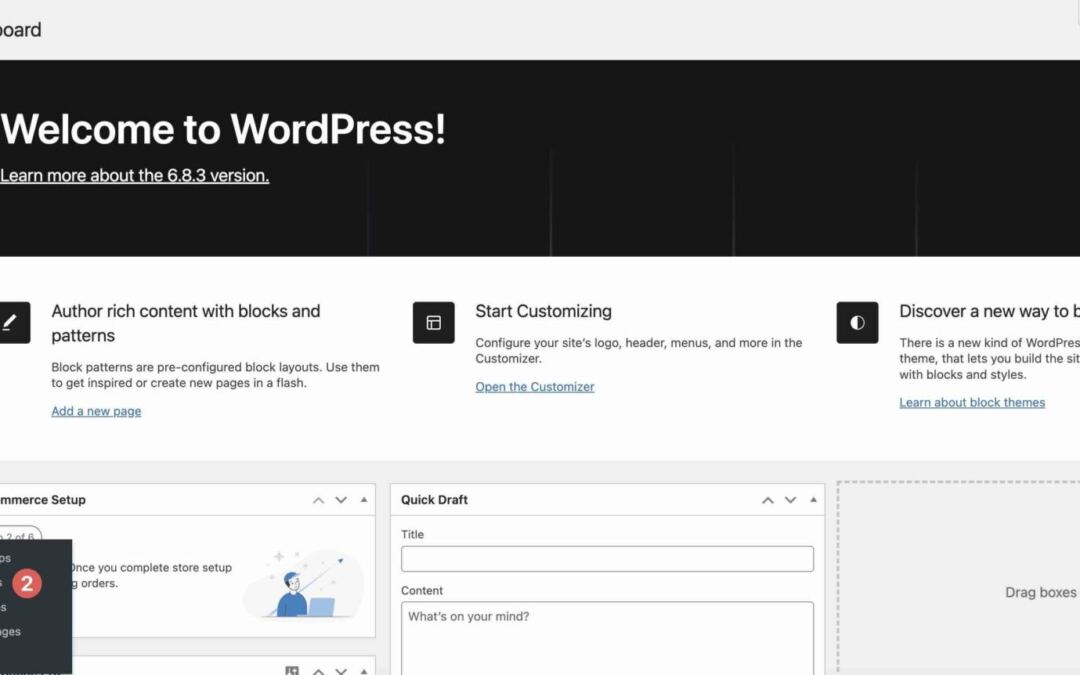Move Quick Draft widget up with arrow

(x=767, y=500)
